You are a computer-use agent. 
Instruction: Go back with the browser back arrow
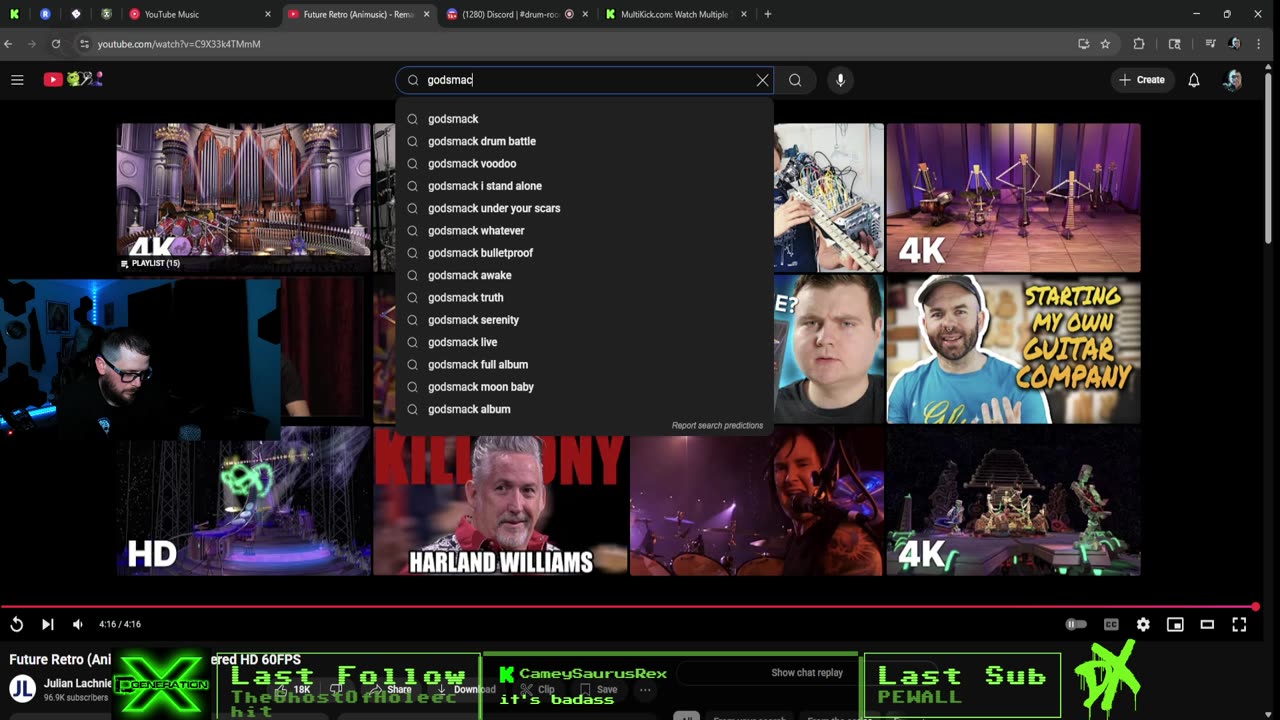pyautogui.click(x=8, y=44)
